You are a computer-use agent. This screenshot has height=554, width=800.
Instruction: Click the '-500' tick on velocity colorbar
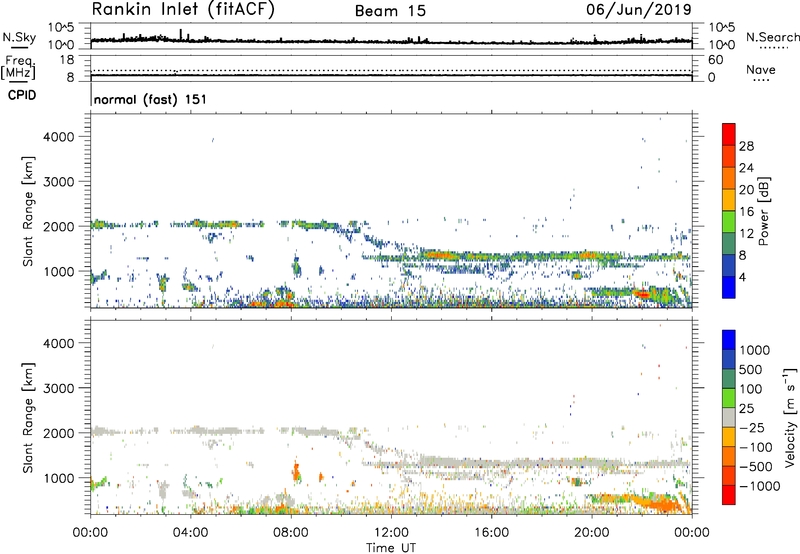(756, 467)
